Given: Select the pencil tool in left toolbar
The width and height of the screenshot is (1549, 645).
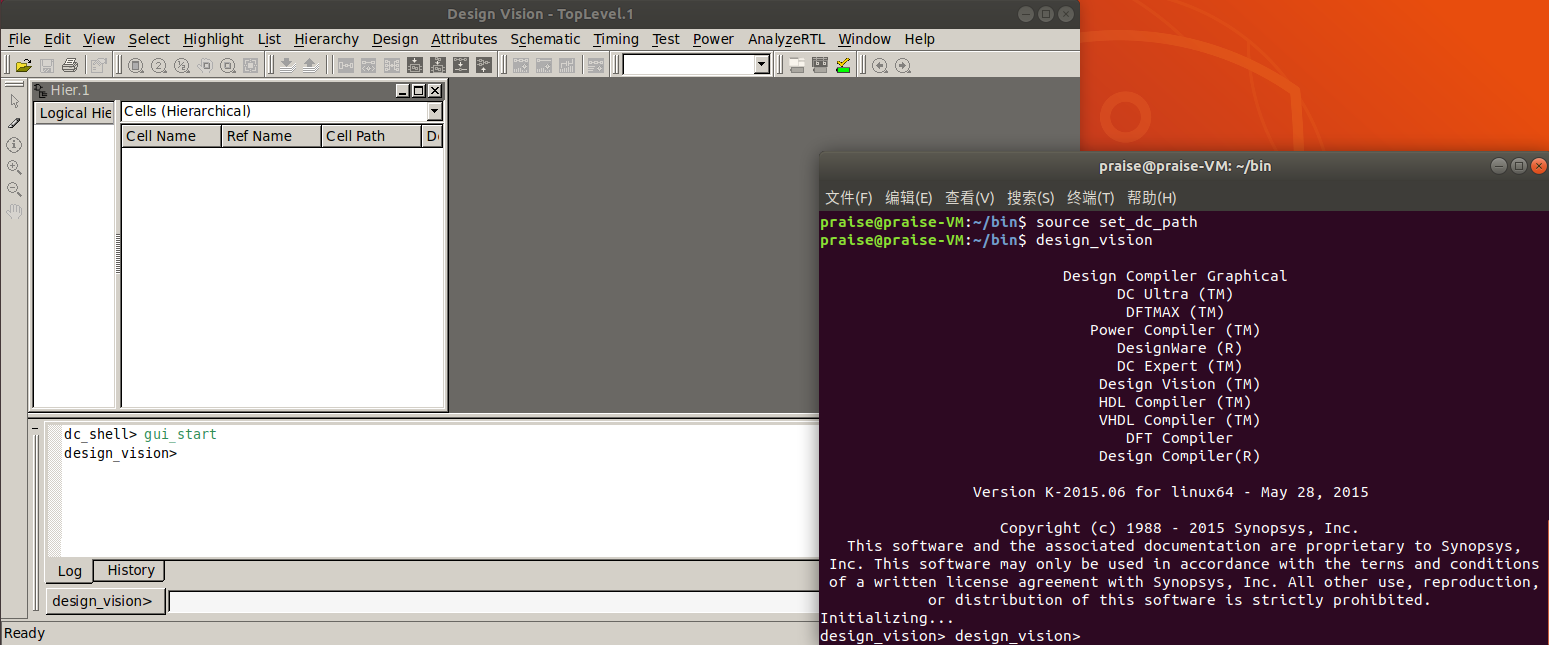Looking at the screenshot, I should [14, 123].
